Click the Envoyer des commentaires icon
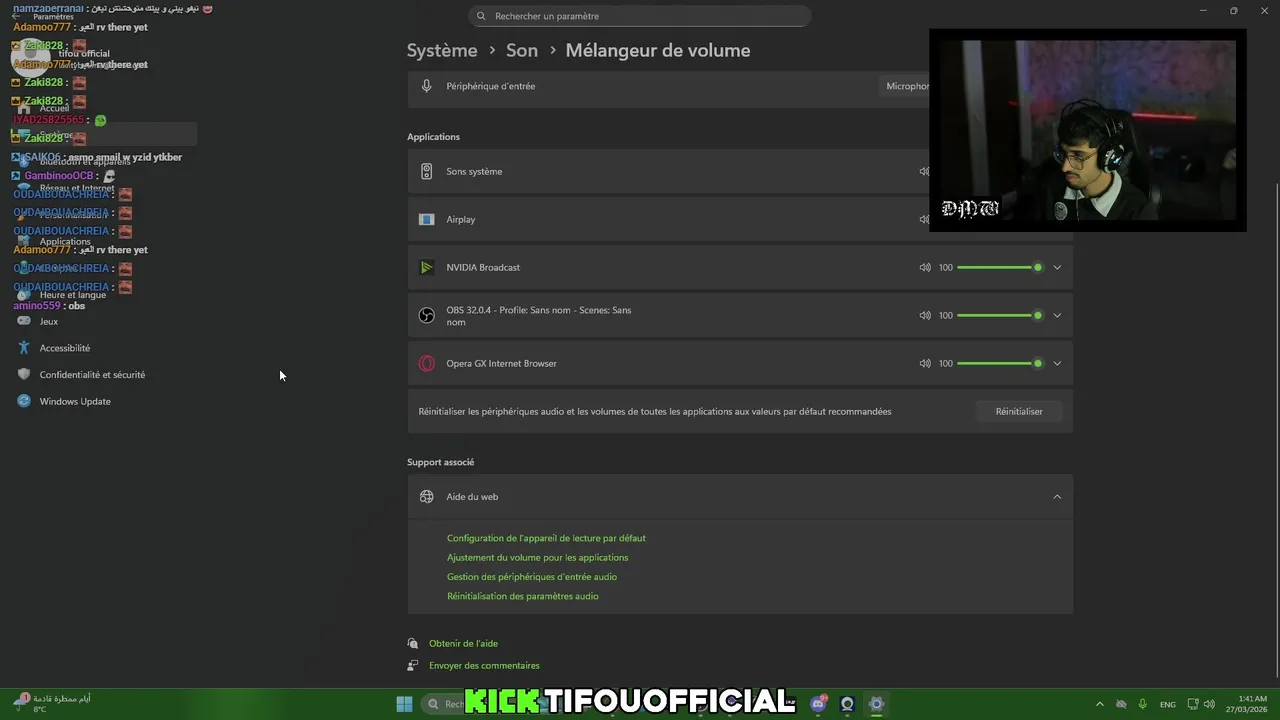 [413, 665]
